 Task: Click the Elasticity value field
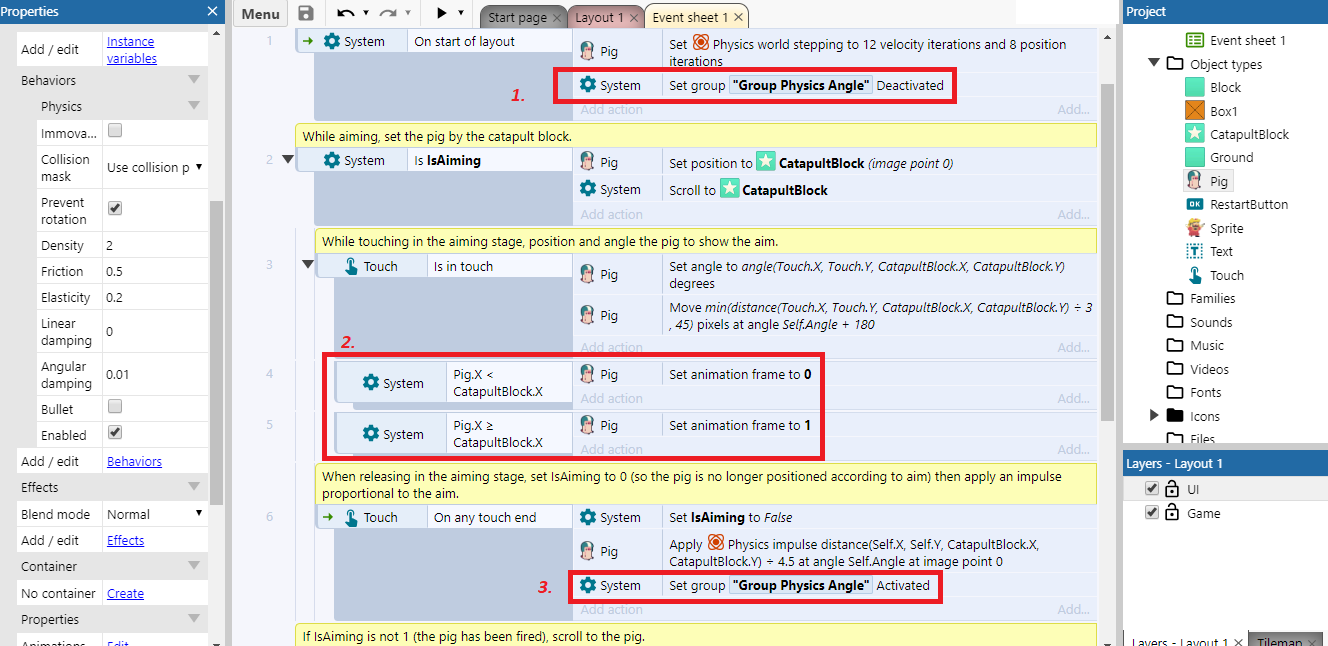coord(154,297)
